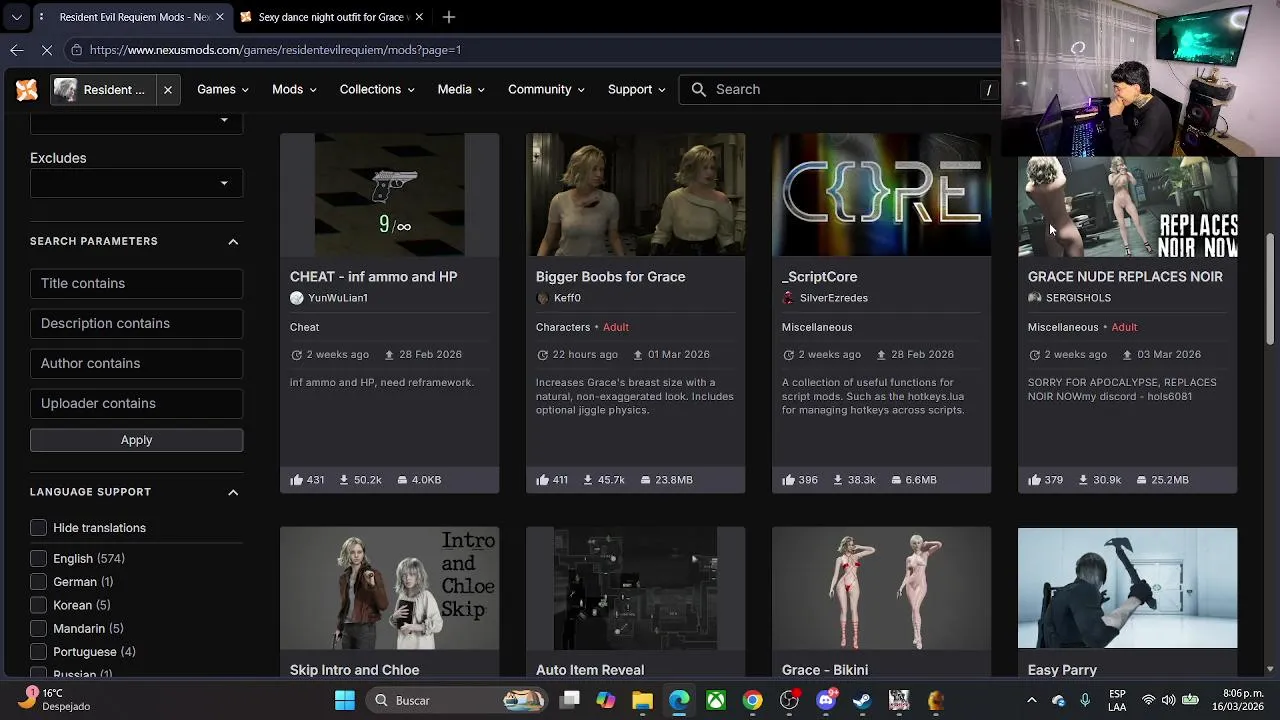Collapse the Language Support section
Viewport: 1280px width, 720px height.
(x=233, y=492)
